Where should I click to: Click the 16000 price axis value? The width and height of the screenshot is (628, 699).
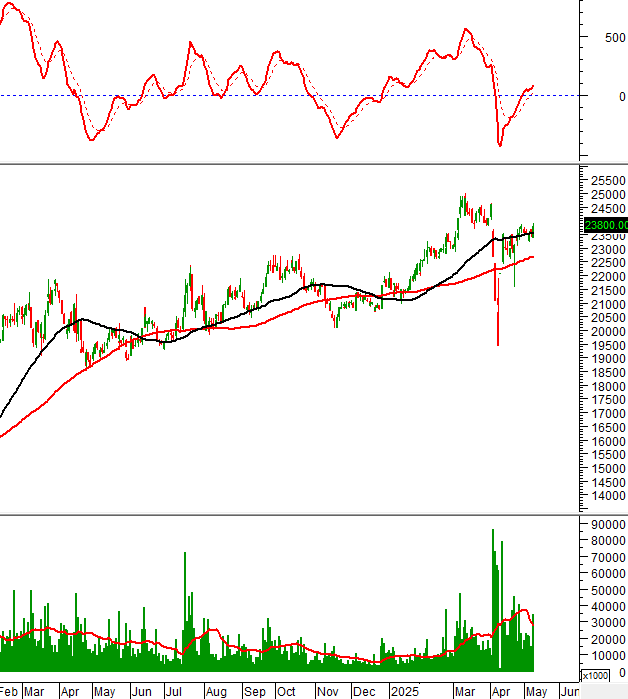tap(608, 441)
